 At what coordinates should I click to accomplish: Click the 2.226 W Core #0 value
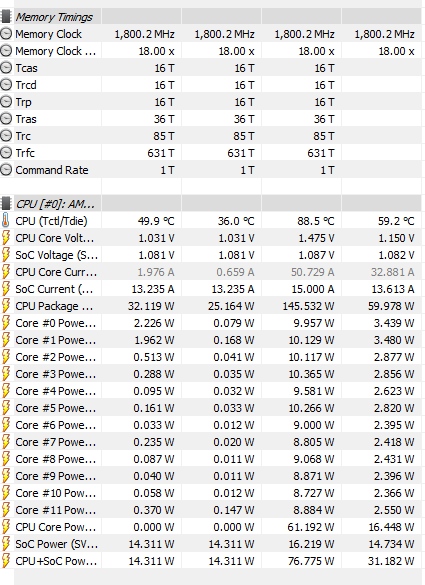coord(154,323)
